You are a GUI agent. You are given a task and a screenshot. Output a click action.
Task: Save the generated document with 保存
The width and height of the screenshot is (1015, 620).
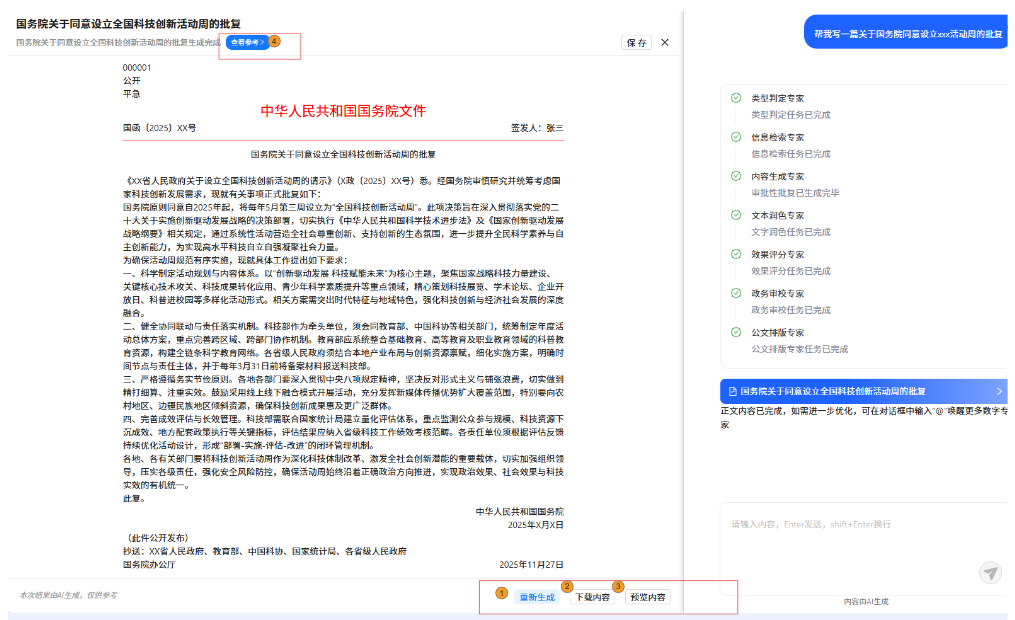click(636, 43)
